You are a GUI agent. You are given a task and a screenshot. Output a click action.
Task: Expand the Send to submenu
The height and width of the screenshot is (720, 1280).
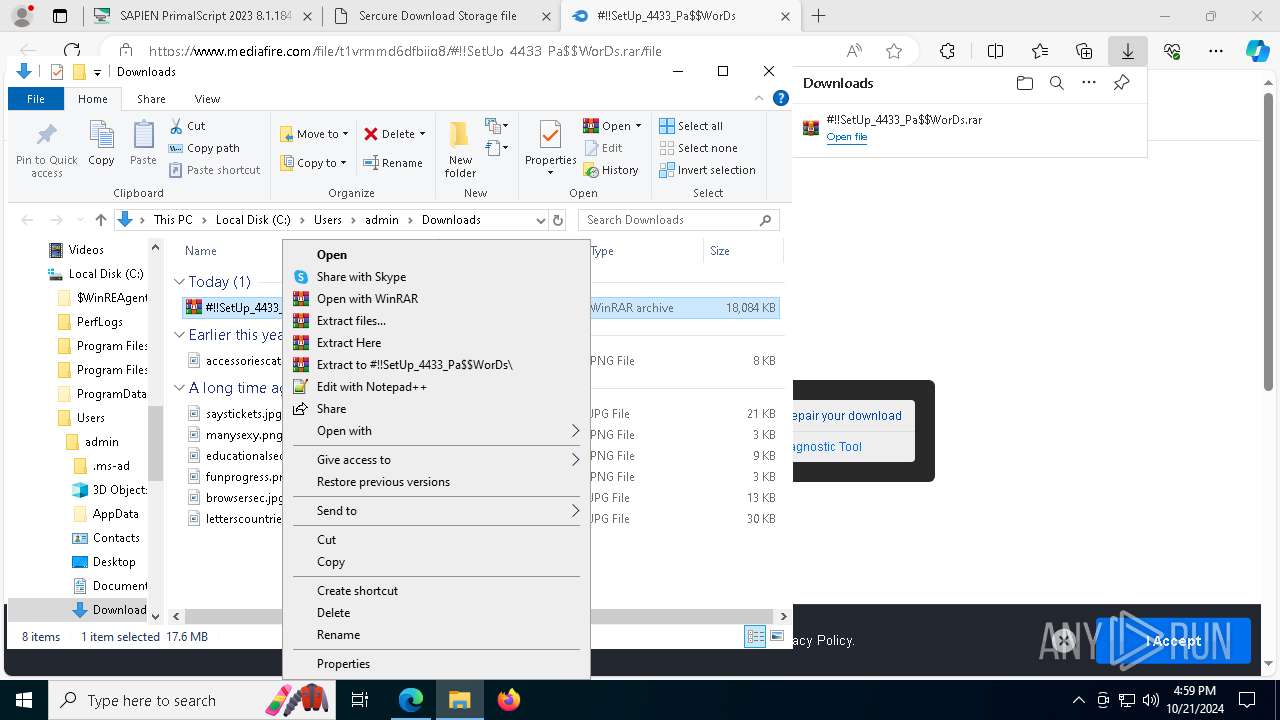(436, 510)
